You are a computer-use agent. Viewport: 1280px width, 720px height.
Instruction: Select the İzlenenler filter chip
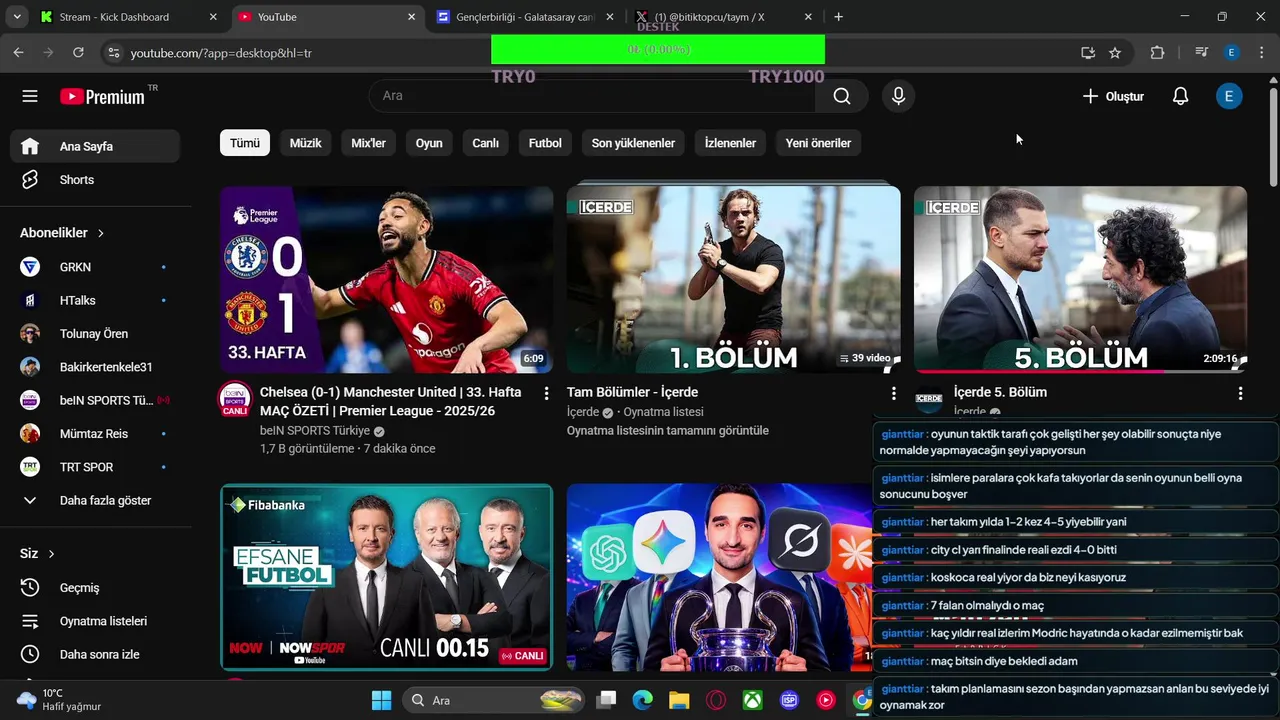730,143
